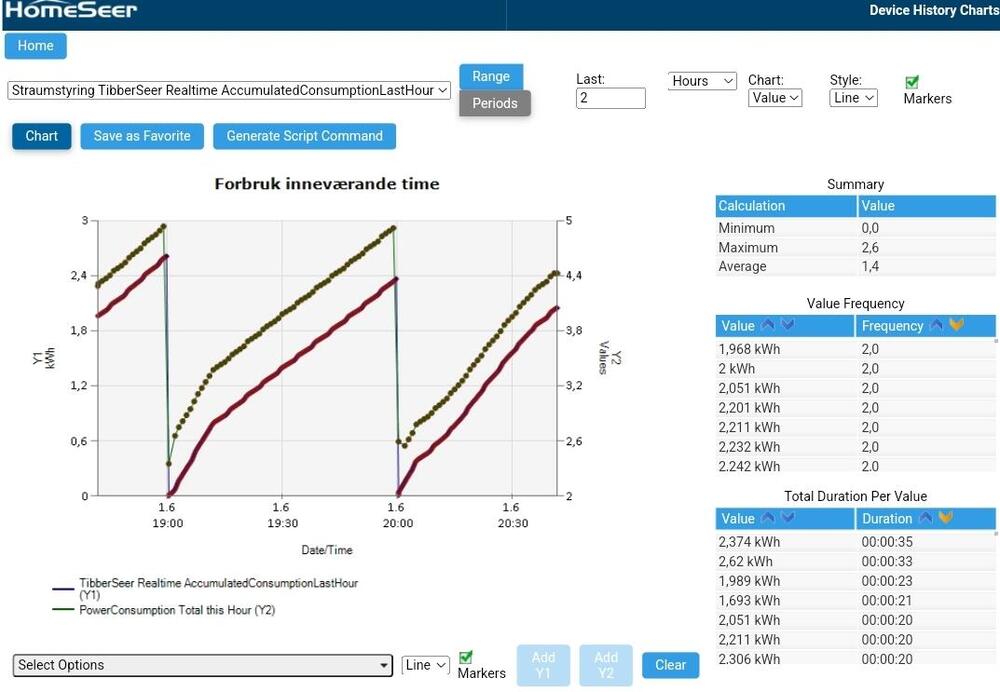Switch to the Range tab
The width and height of the screenshot is (1000, 692).
(491, 76)
